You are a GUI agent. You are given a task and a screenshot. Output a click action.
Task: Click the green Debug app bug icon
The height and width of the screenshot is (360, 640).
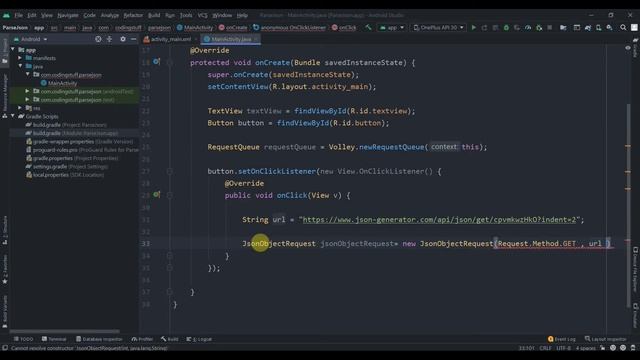(x=506, y=27)
